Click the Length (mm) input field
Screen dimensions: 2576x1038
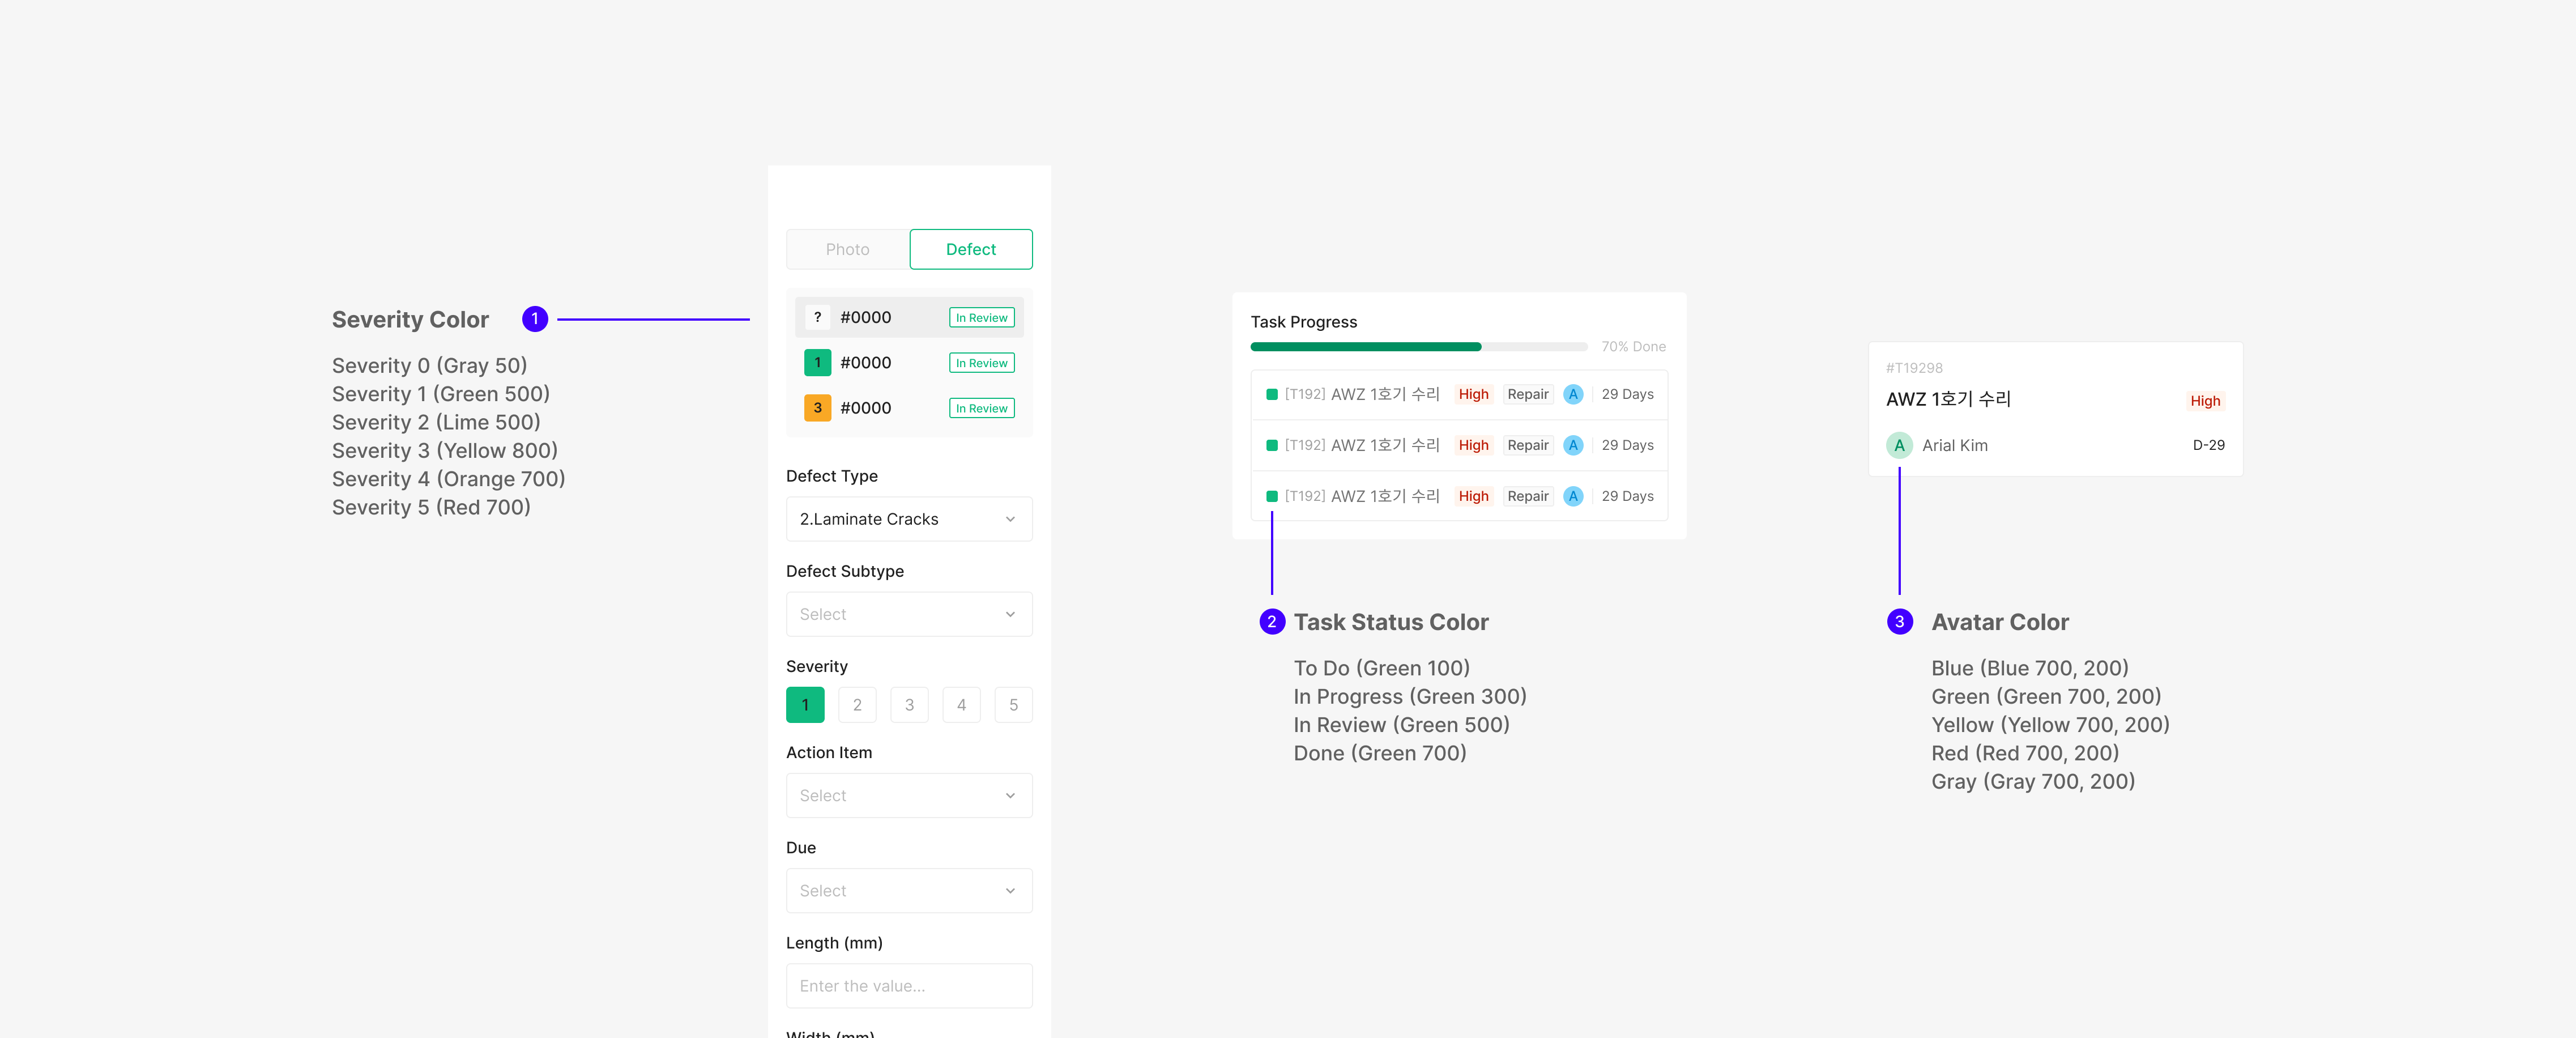click(908, 985)
